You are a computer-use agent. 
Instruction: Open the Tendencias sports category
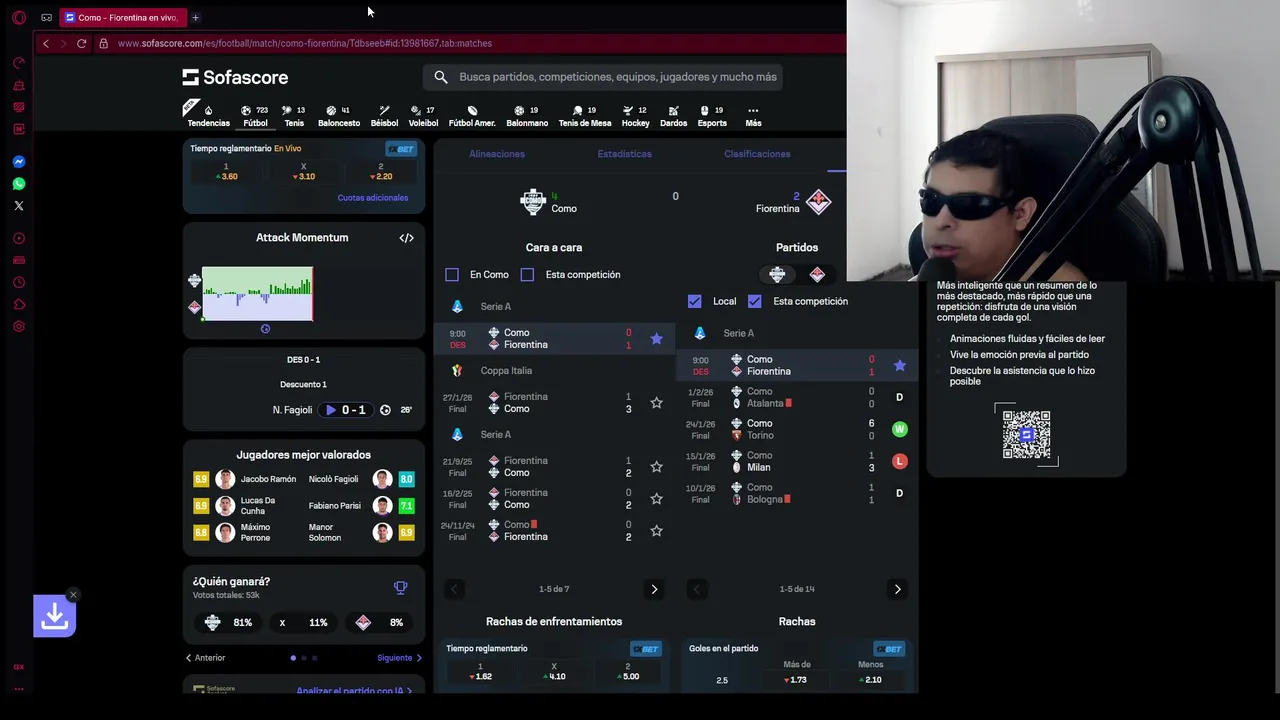[x=208, y=116]
